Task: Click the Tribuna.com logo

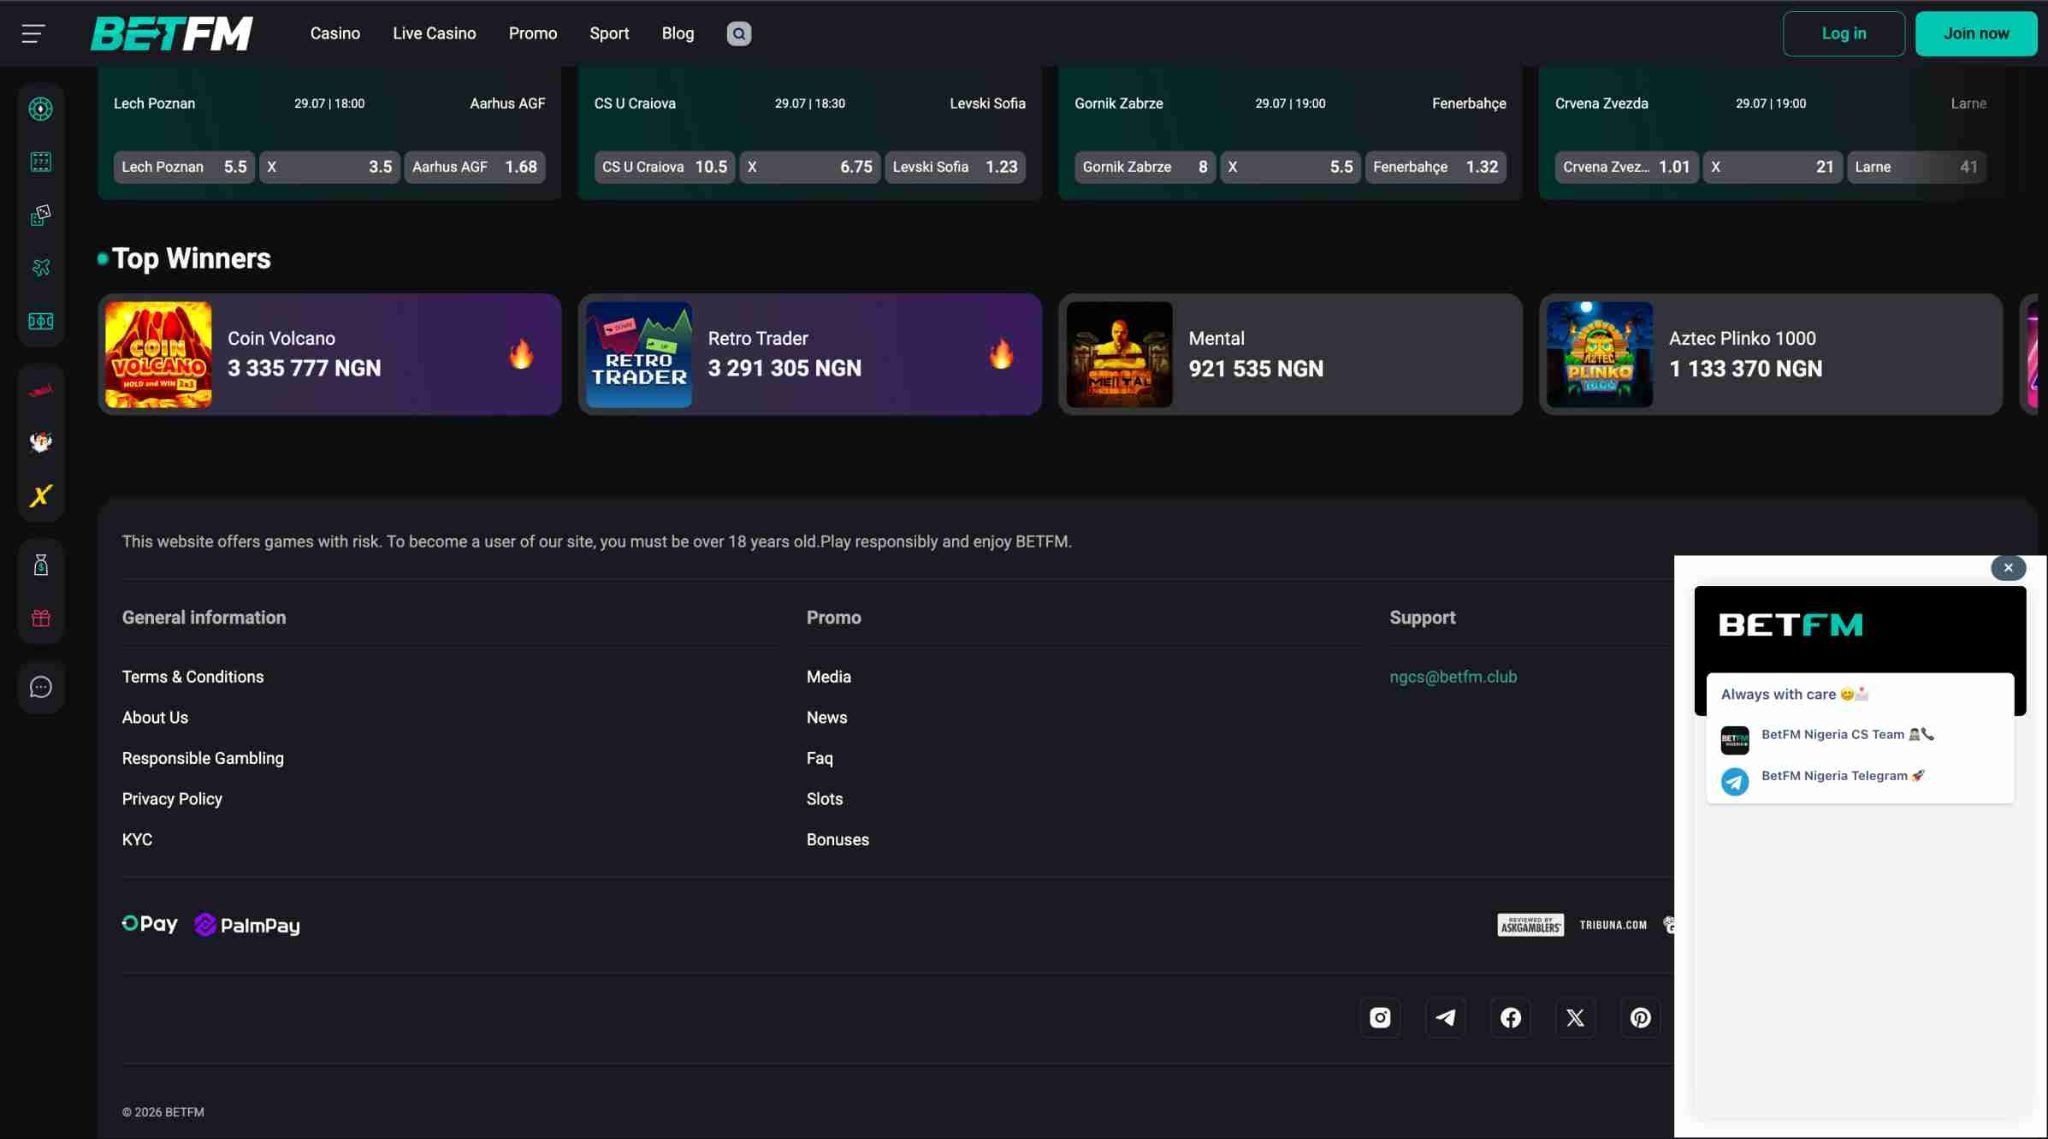Action: point(1613,925)
